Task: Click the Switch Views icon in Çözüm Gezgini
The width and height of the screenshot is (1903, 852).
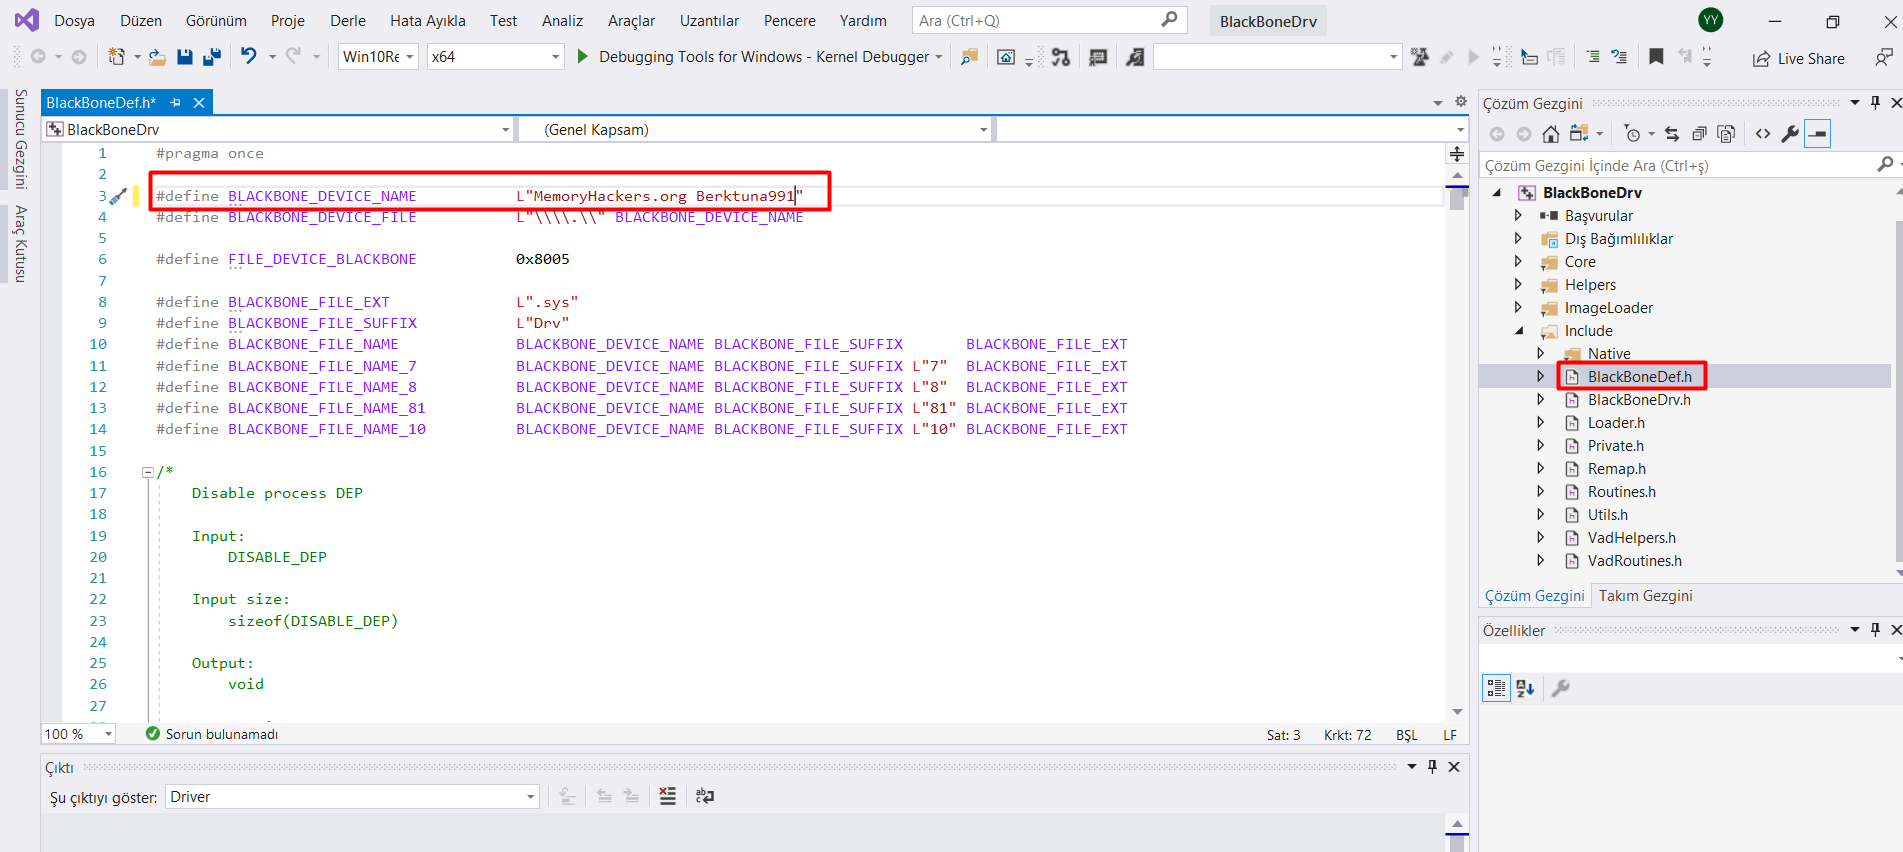Action: point(1579,134)
